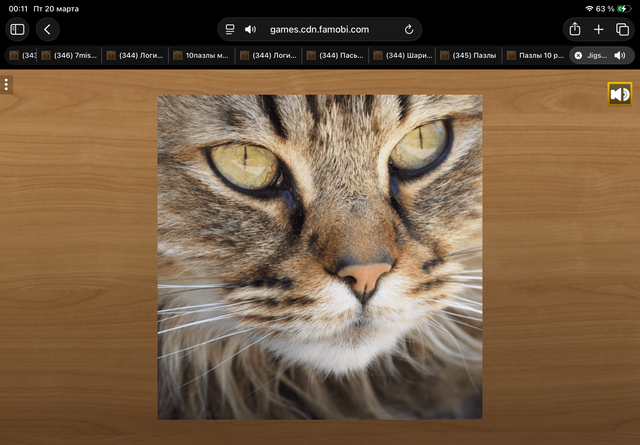The image size is (640, 445).
Task: Open the page reader menu icon
Action: coord(230,30)
